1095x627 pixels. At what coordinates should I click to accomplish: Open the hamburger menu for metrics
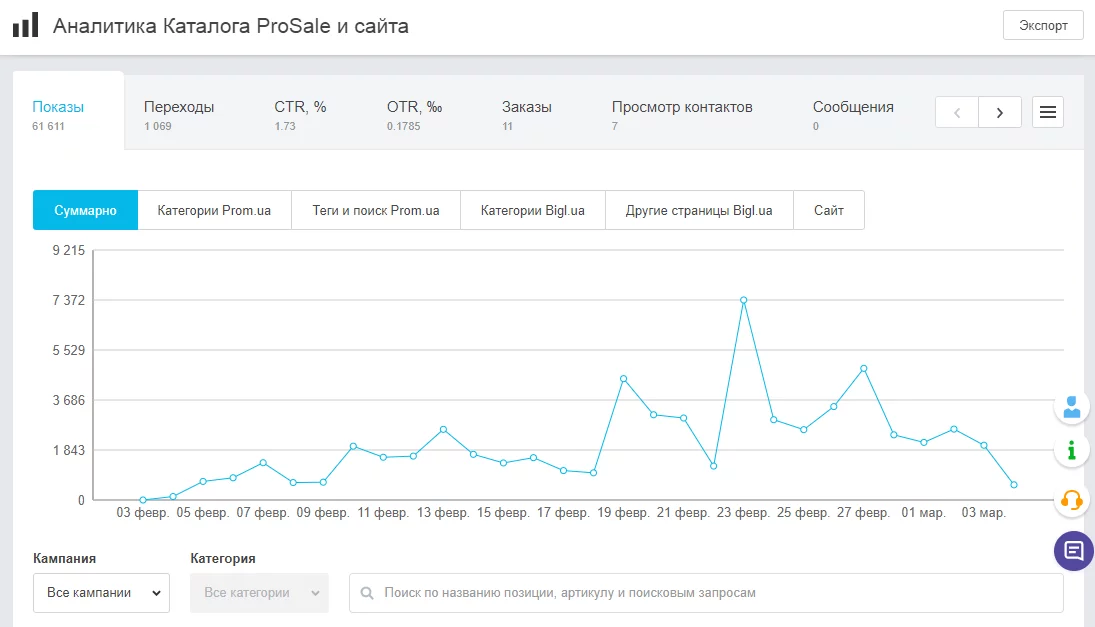click(x=1048, y=112)
